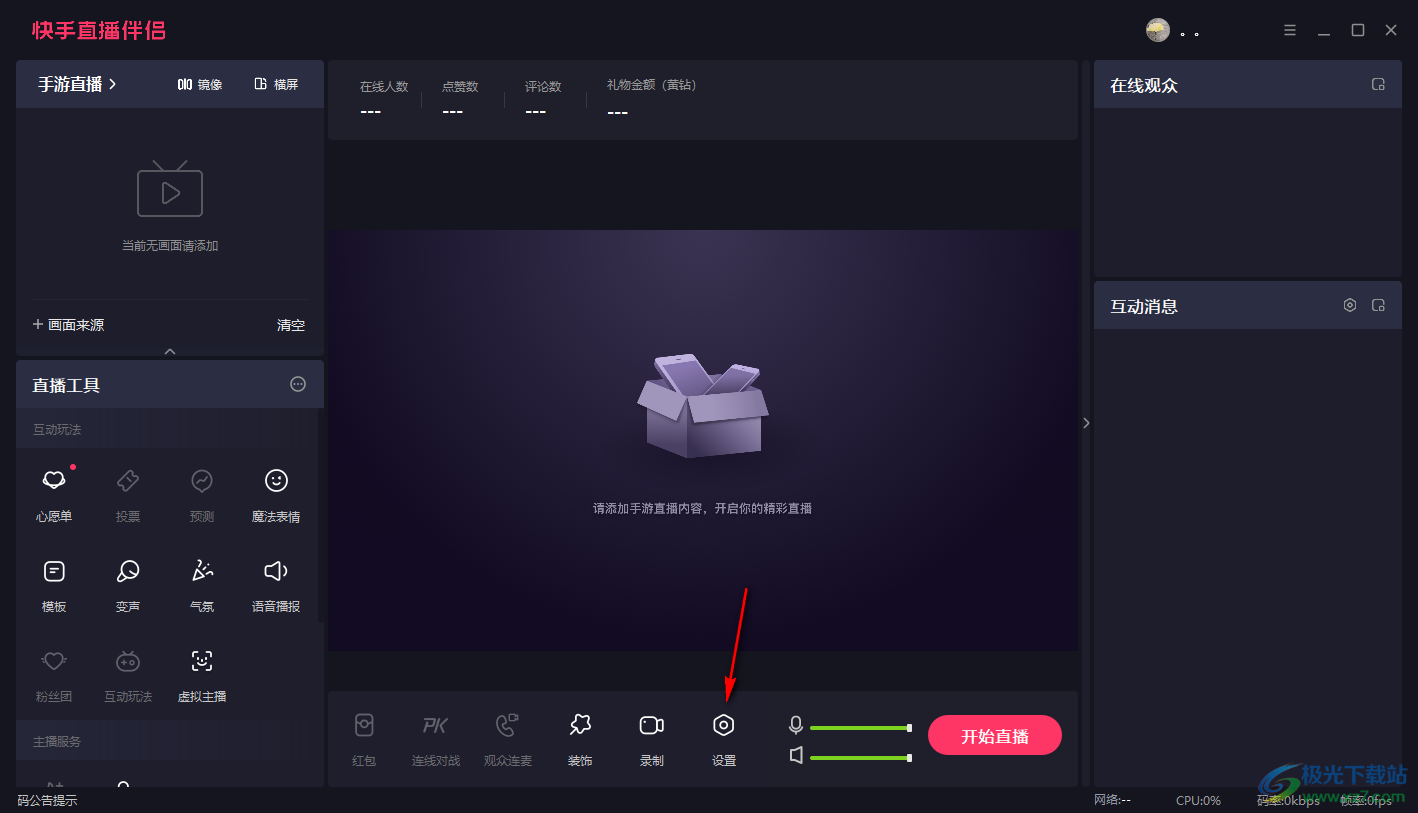Expand the 手游直播 mode selector
The height and width of the screenshot is (813, 1418).
coord(77,84)
